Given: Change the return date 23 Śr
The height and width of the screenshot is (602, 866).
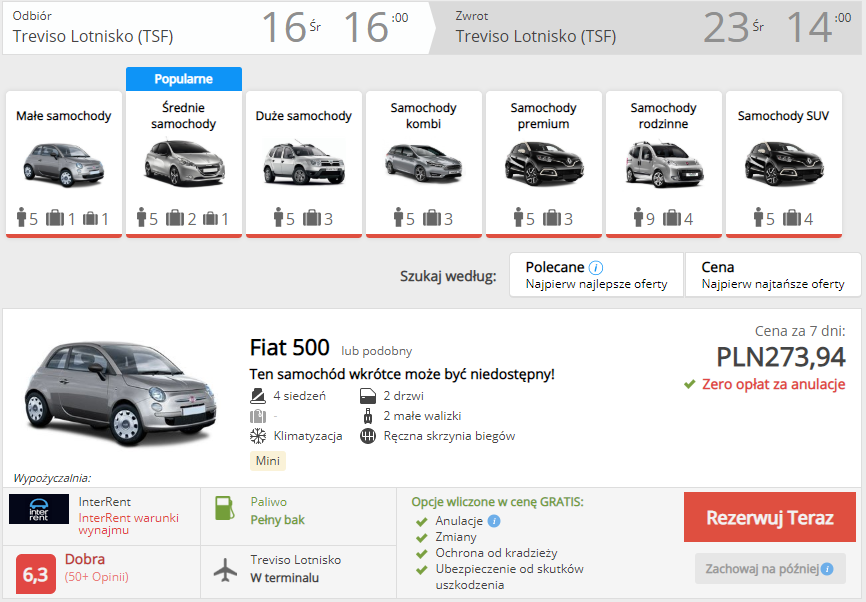Looking at the screenshot, I should pos(733,27).
